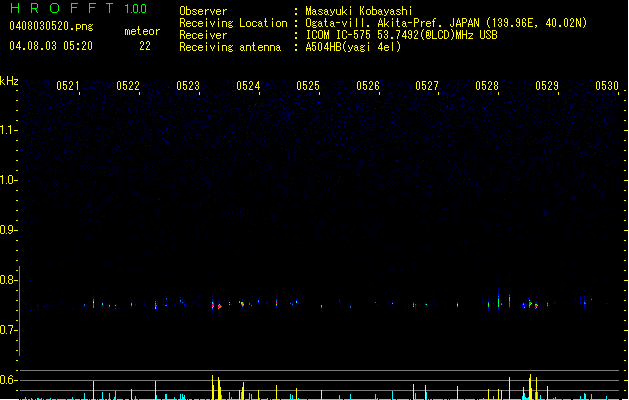Viewport: 629px width, 400px height.
Task: Click the kHz axis unit label
Action: pos(9,81)
